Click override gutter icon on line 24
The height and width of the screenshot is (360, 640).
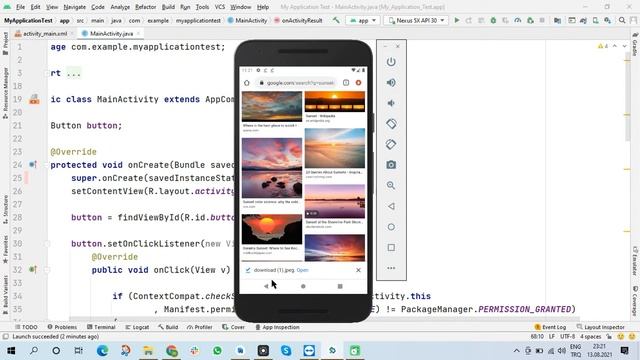(x=33, y=164)
